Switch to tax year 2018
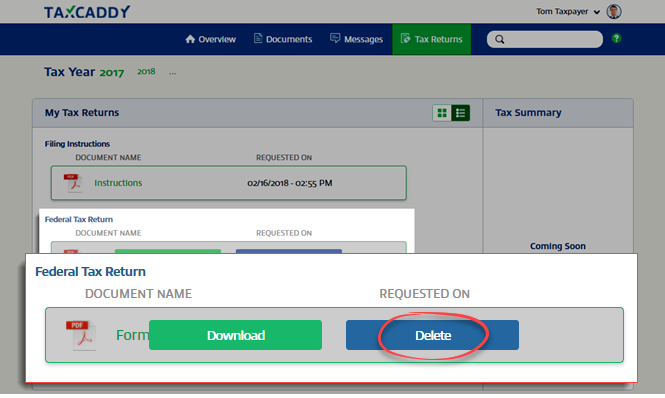 [146, 72]
